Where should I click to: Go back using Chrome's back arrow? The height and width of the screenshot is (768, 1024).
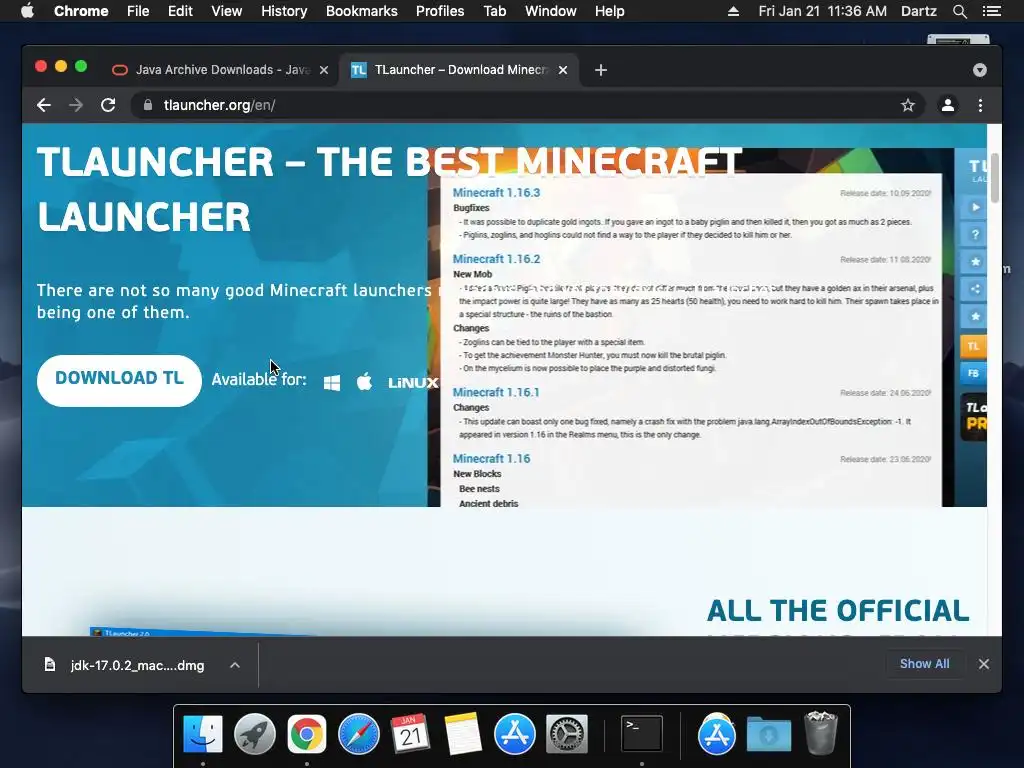point(44,105)
